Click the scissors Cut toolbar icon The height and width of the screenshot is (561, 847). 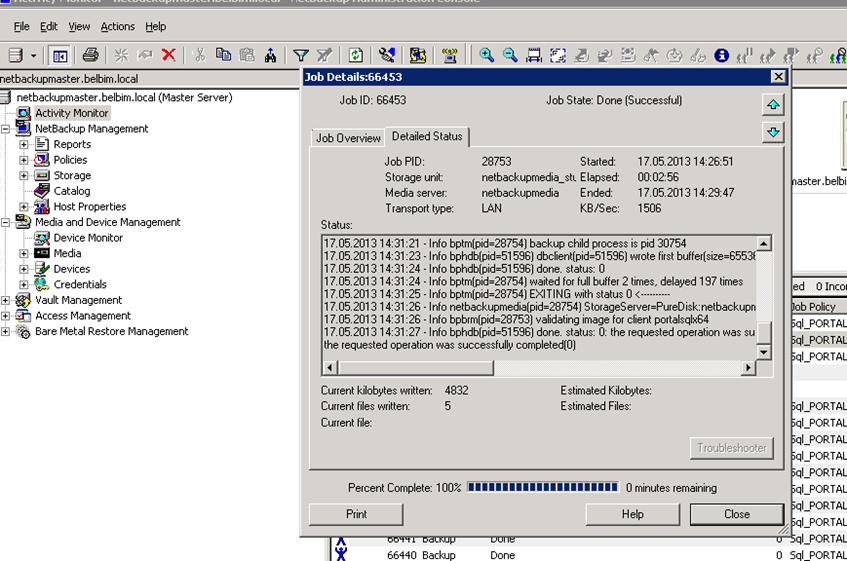(200, 55)
